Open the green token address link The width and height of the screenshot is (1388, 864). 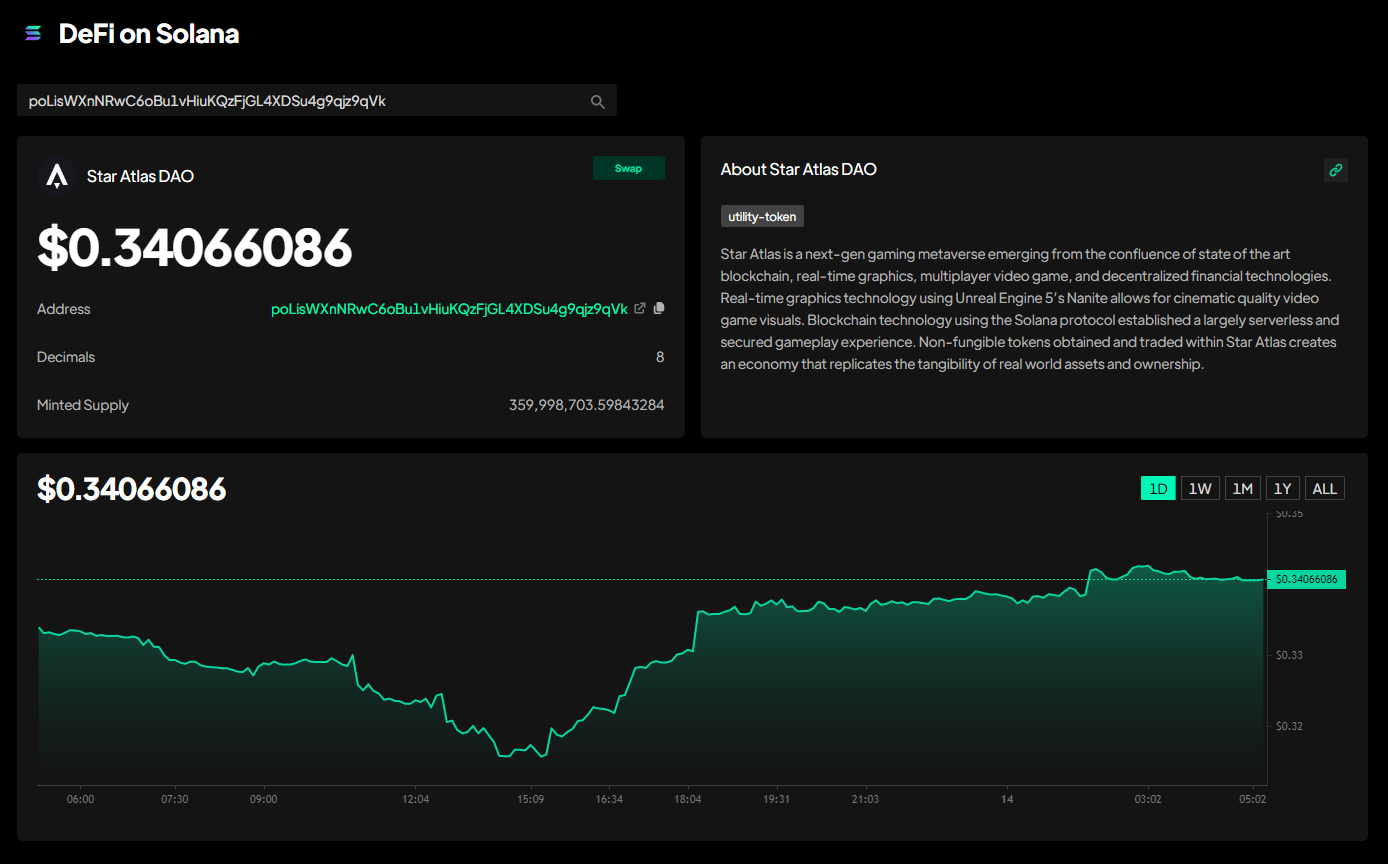pyautogui.click(x=449, y=309)
